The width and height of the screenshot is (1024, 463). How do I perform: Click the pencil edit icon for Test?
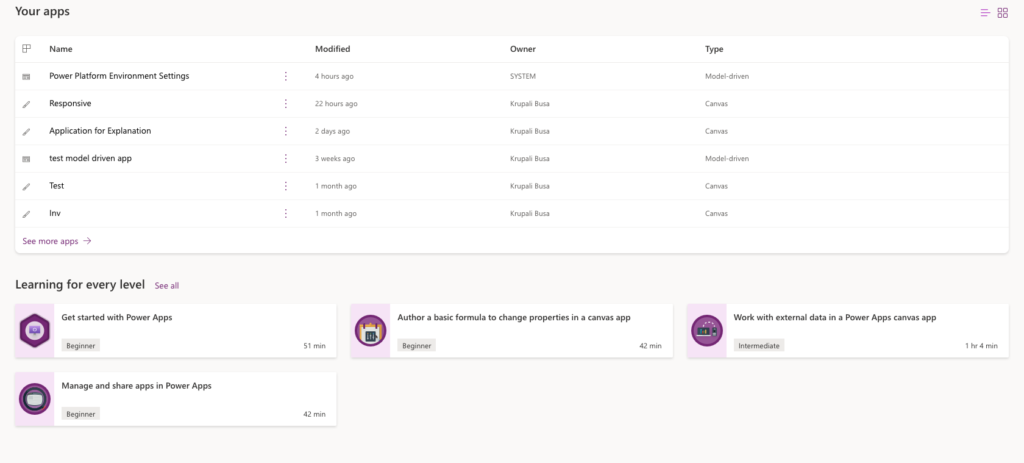click(26, 187)
